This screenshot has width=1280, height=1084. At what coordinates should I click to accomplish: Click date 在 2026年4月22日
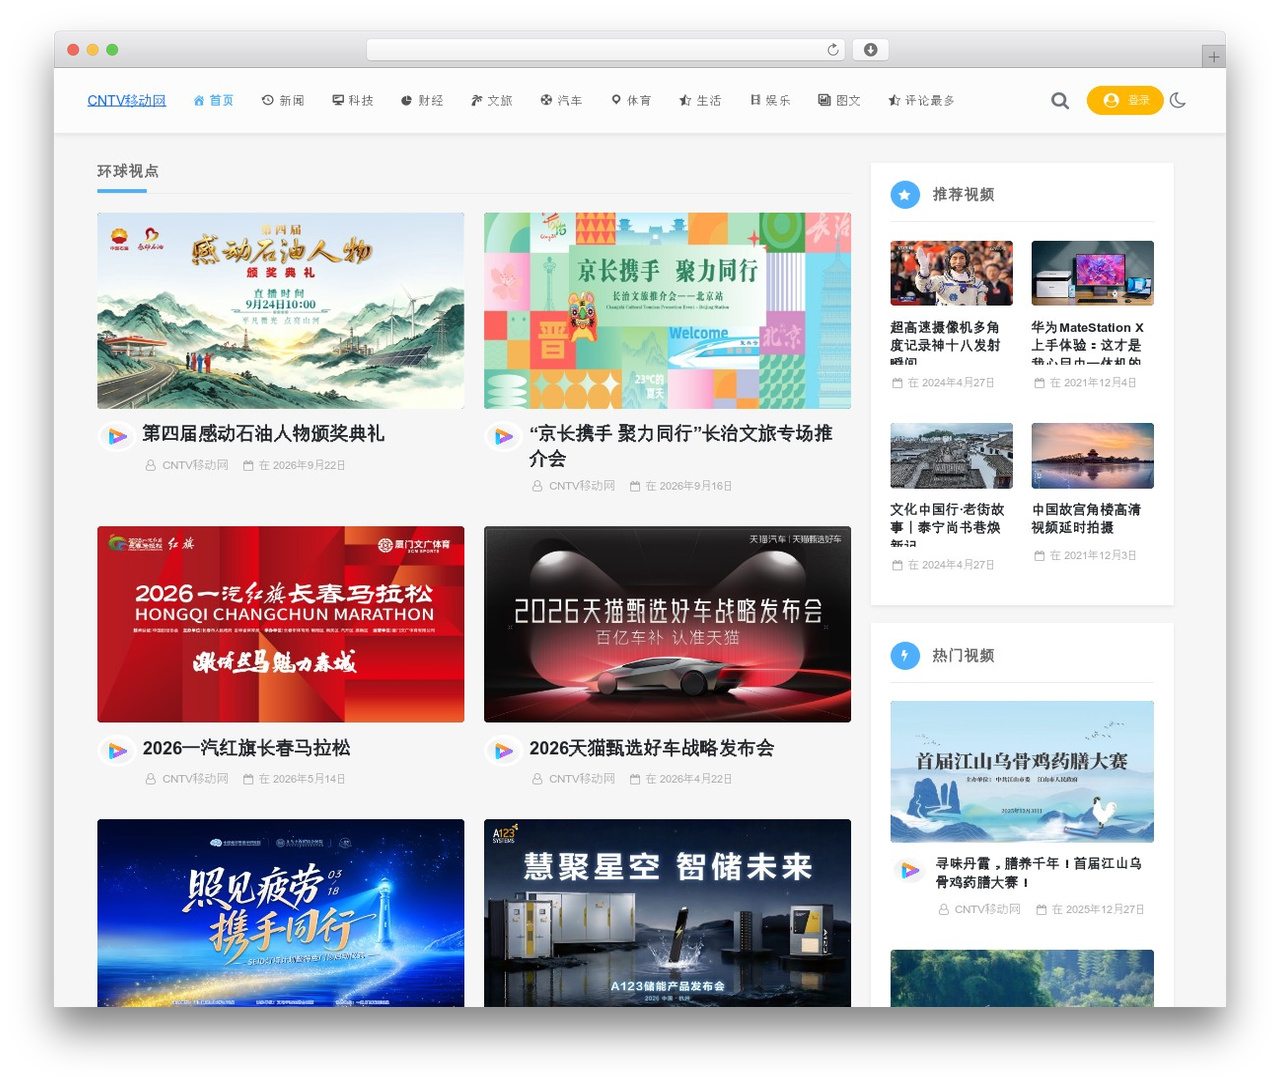tap(688, 779)
